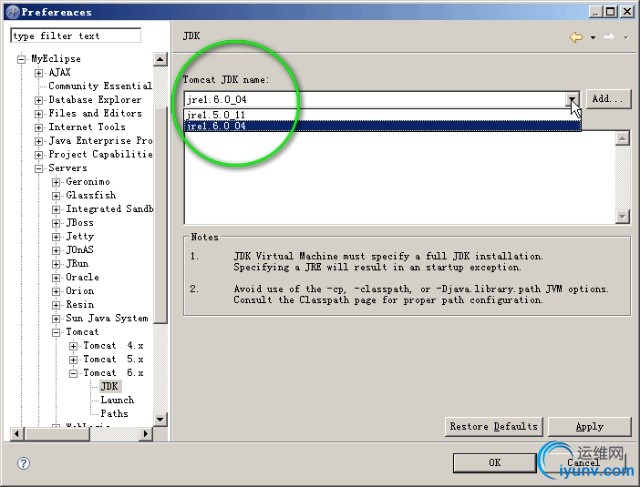
Task: Expand the Tomcat 4.x node
Action: 73,346
